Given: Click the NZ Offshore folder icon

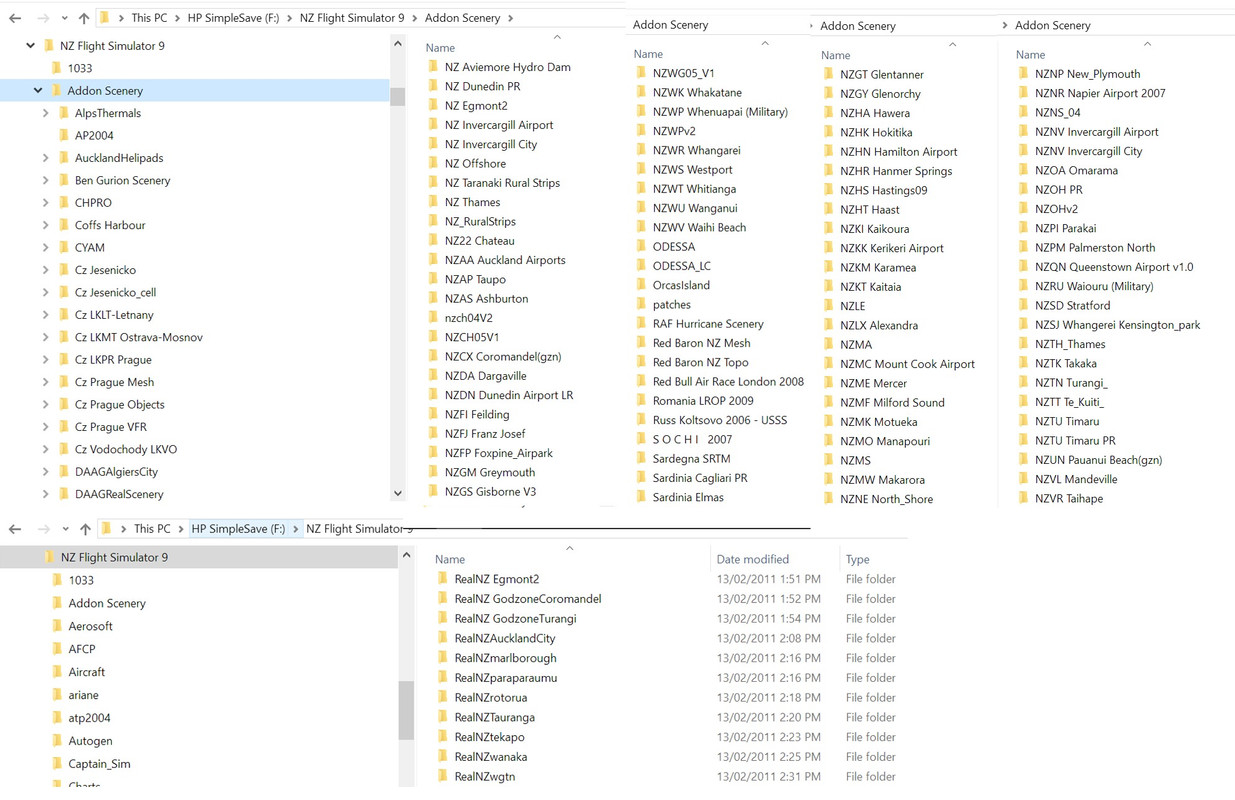Looking at the screenshot, I should pyautogui.click(x=433, y=163).
